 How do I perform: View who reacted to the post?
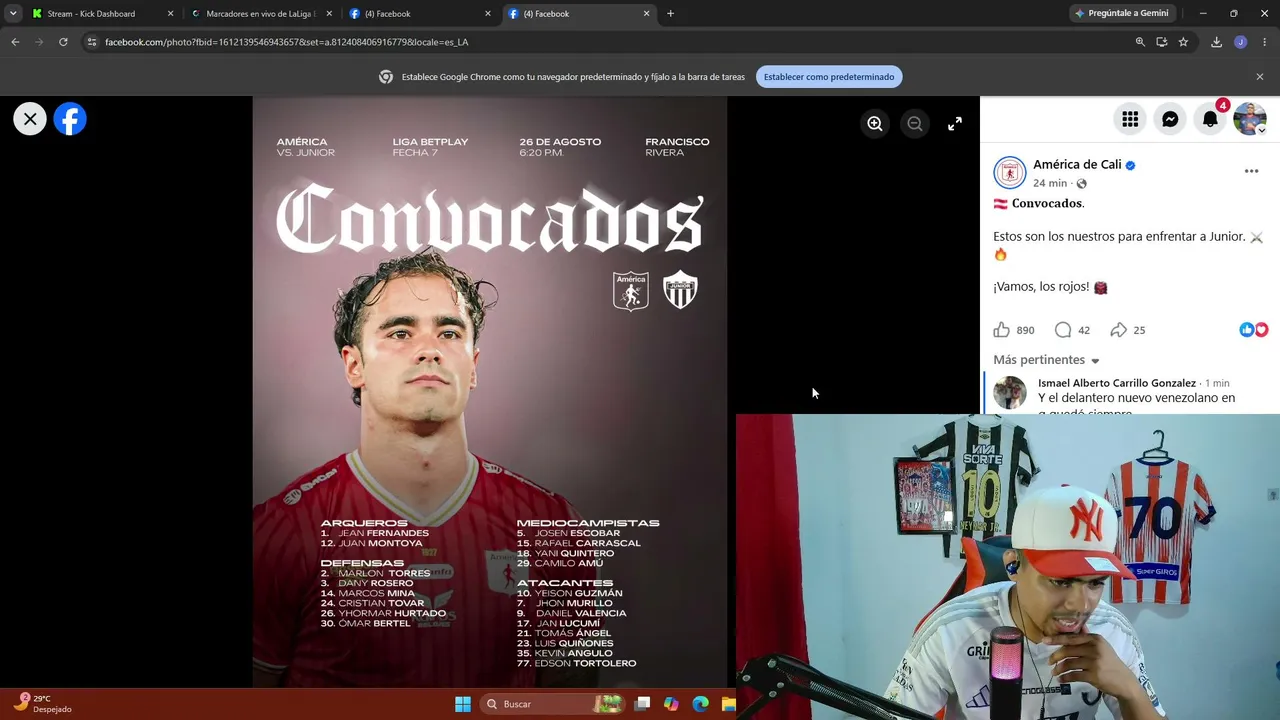pos(1254,330)
